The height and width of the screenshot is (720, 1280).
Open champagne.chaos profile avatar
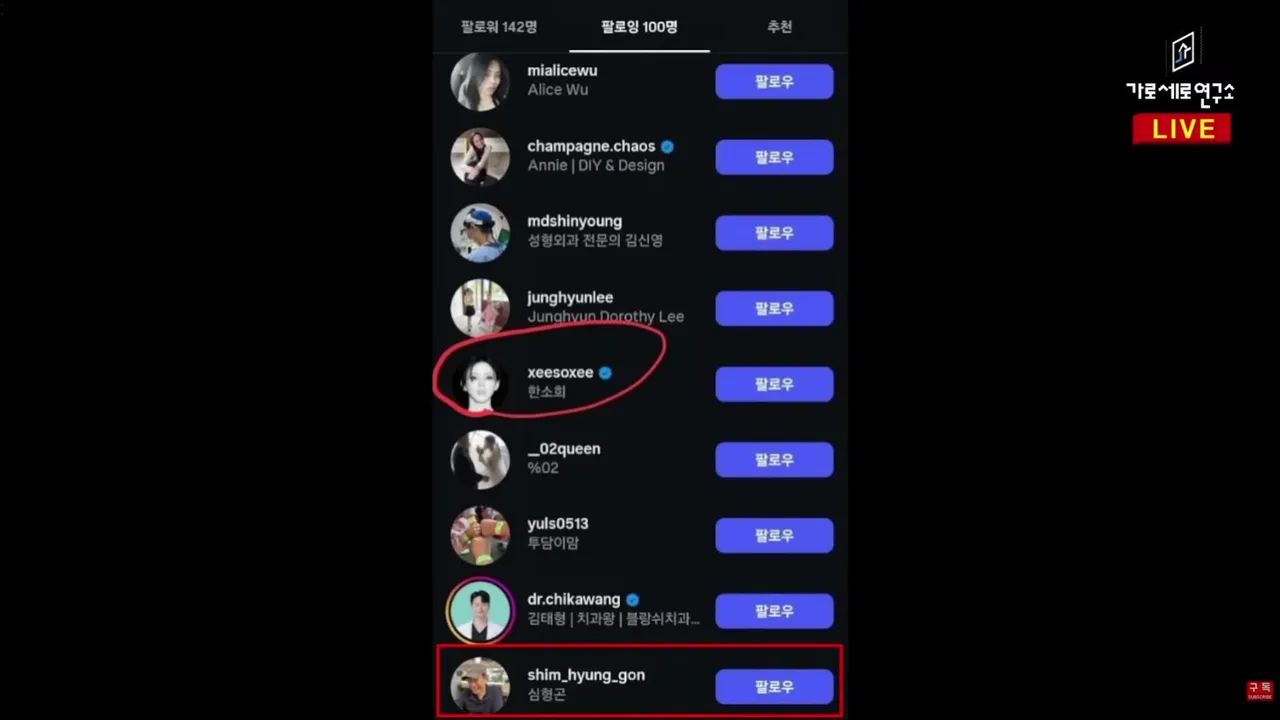[x=480, y=157]
